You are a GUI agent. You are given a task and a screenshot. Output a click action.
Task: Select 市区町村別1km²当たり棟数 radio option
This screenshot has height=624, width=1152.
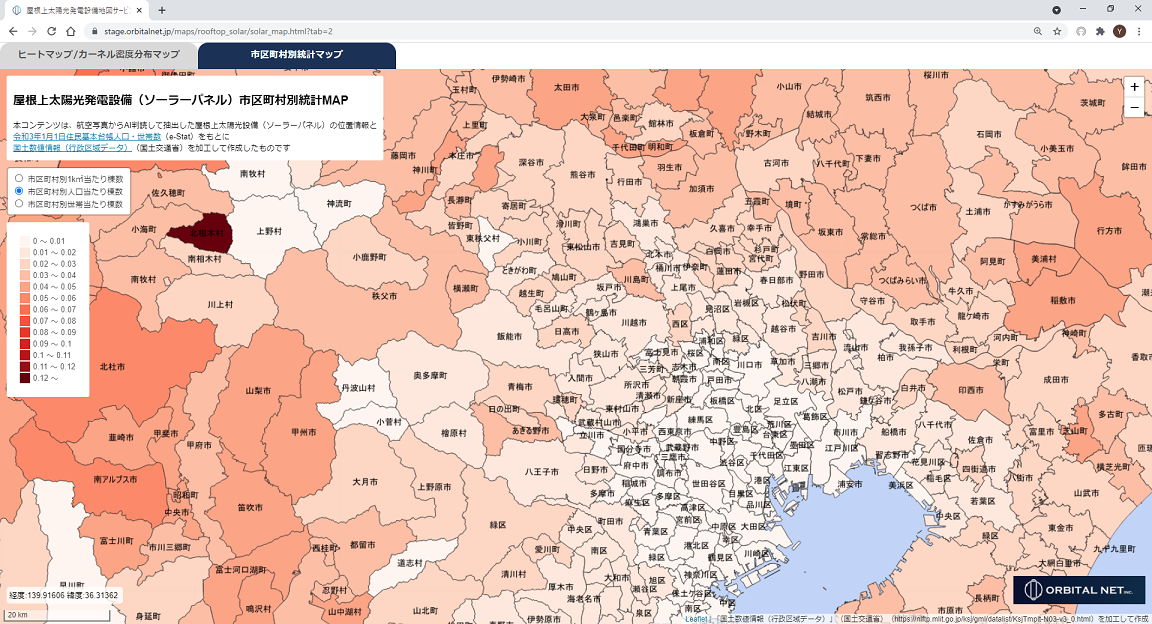[19, 178]
